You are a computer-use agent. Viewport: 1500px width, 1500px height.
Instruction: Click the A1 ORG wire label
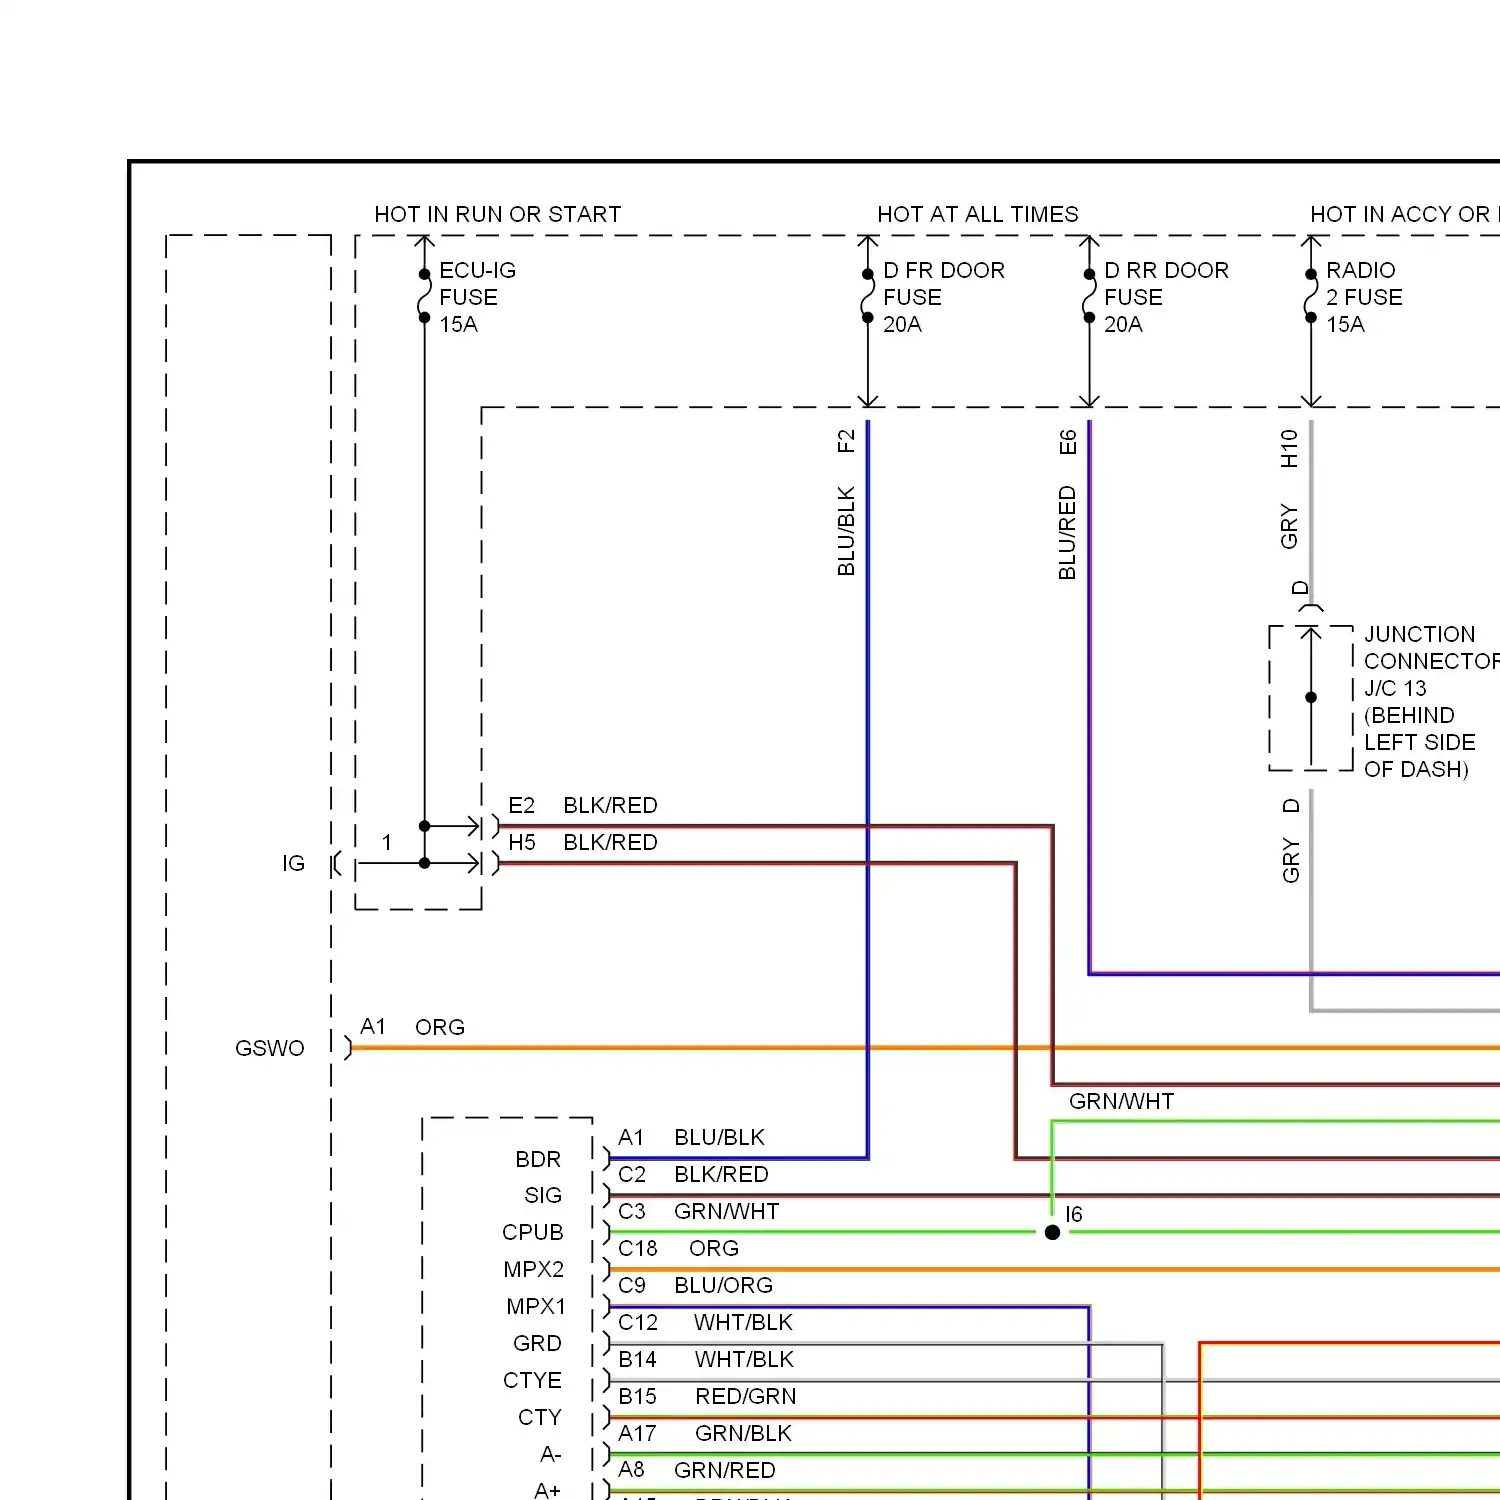(412, 1027)
